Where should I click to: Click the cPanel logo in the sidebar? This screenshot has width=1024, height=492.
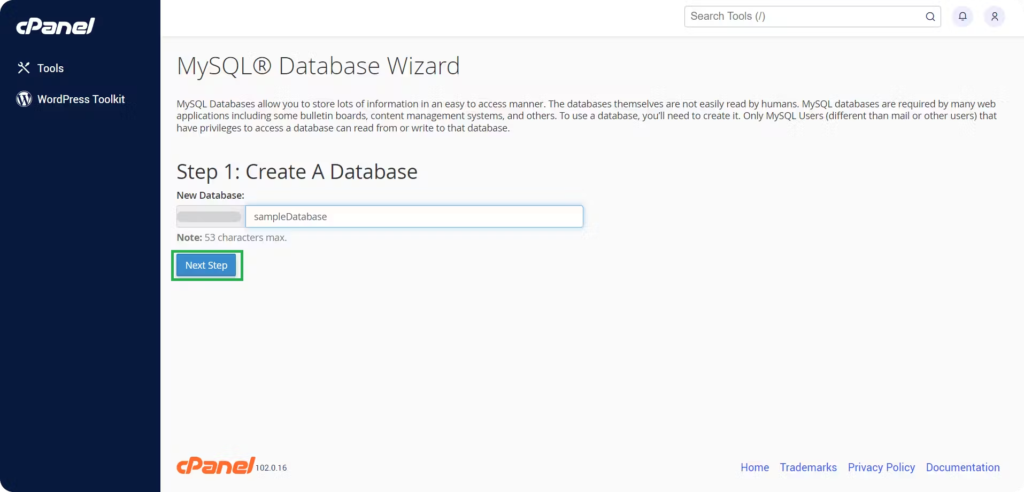56,26
